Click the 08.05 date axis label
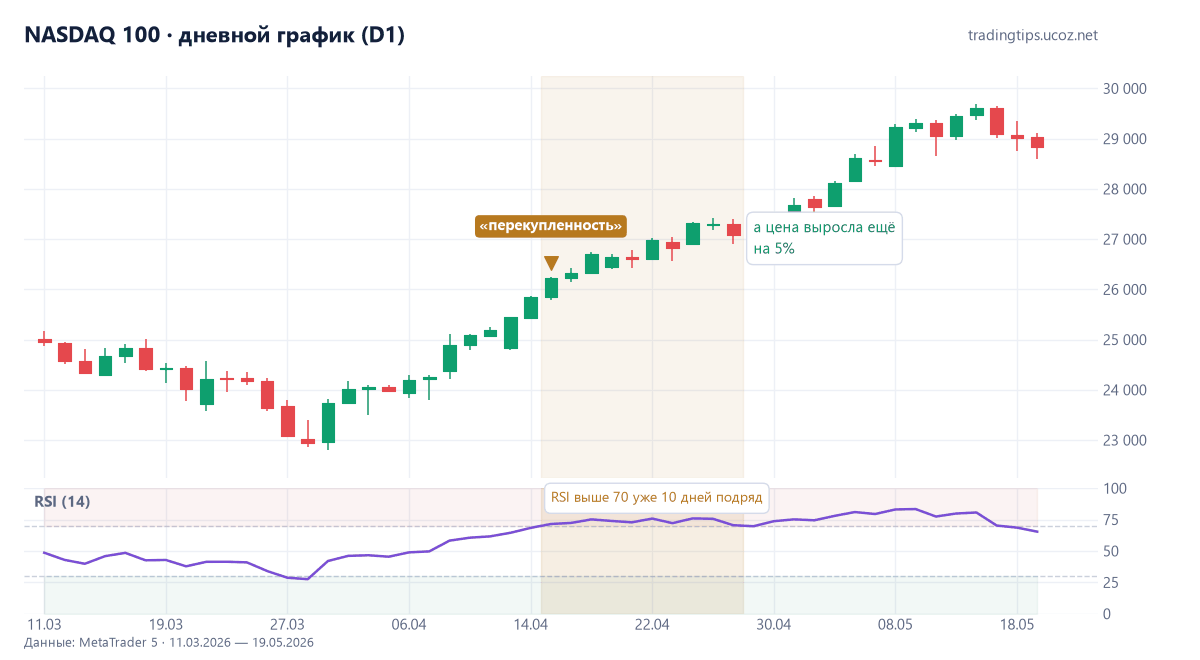The height and width of the screenshot is (660, 1200). (895, 625)
